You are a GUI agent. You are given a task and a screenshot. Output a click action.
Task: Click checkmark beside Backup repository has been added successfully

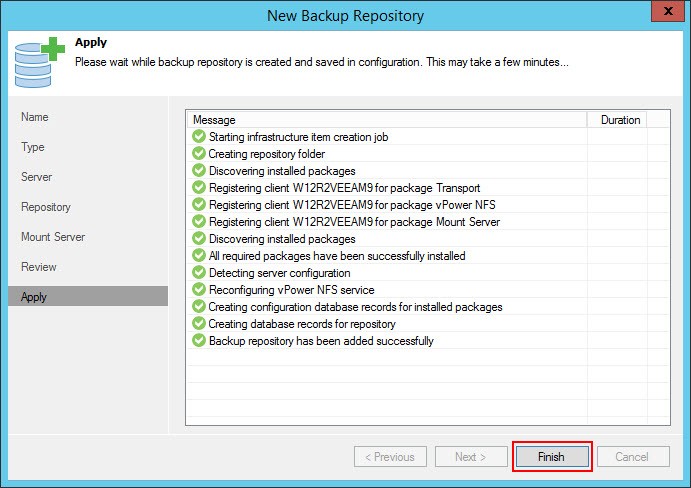pos(199,340)
